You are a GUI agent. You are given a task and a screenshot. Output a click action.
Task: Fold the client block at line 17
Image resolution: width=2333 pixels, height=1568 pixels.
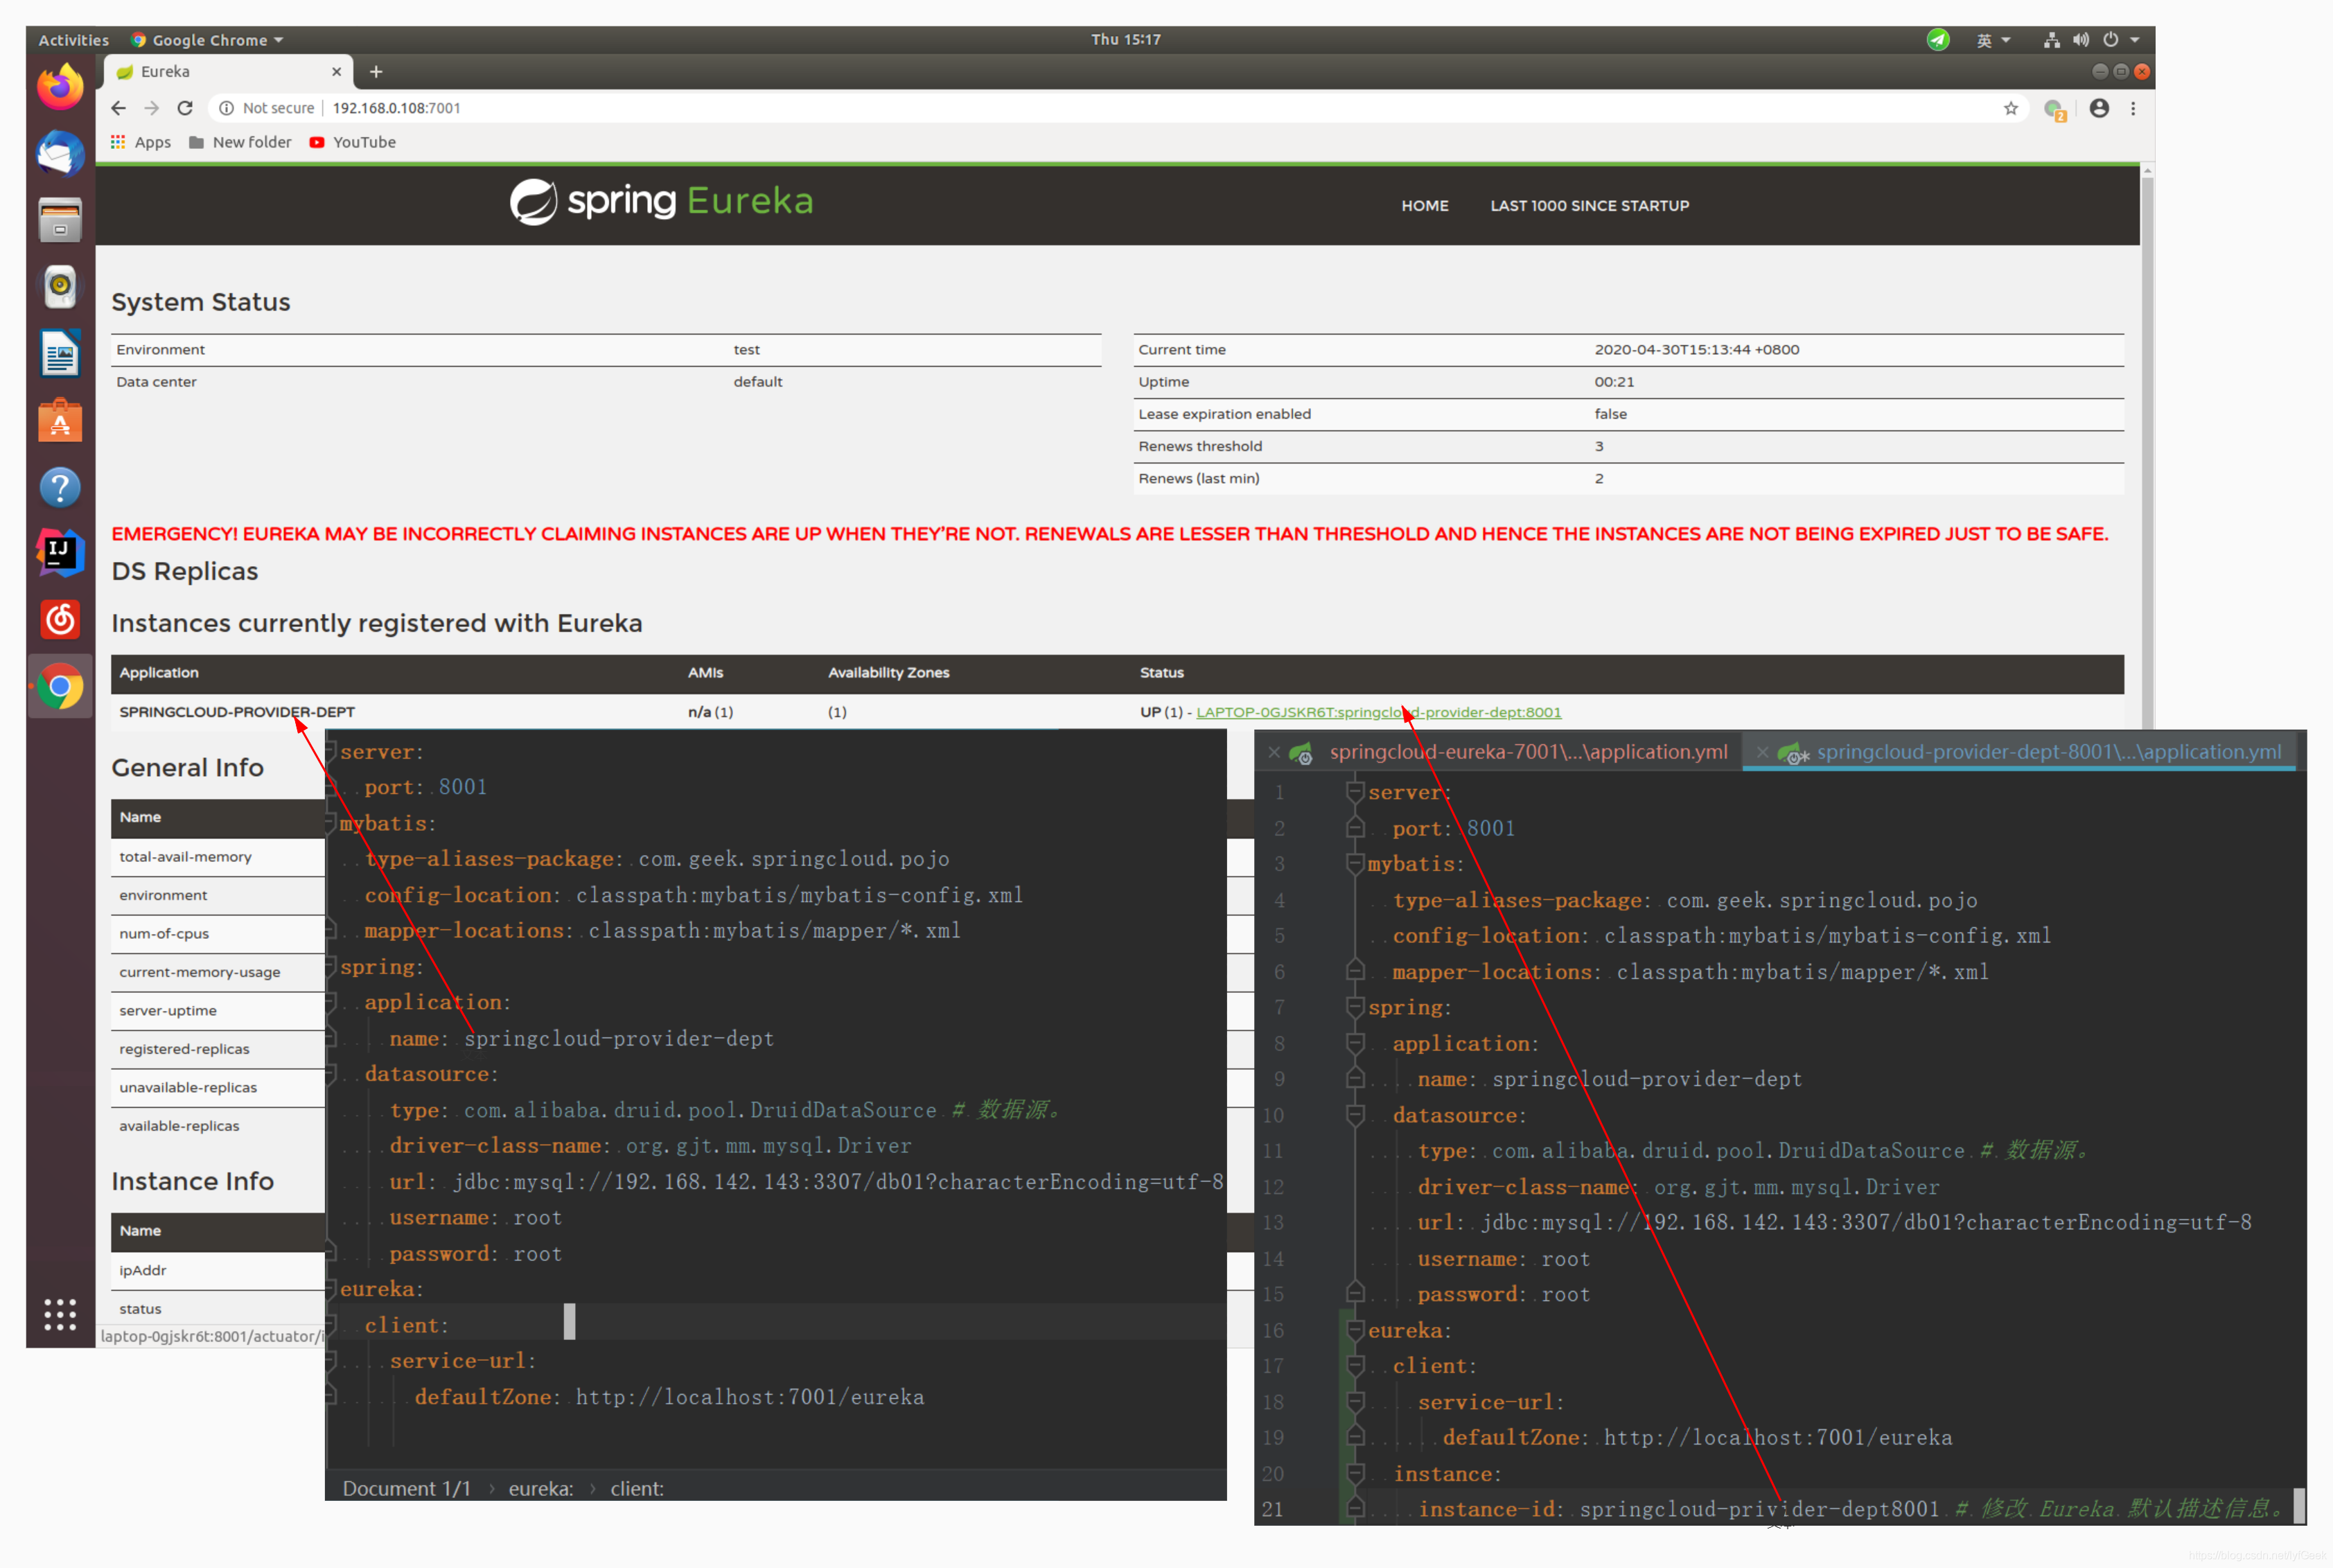[x=1355, y=1366]
